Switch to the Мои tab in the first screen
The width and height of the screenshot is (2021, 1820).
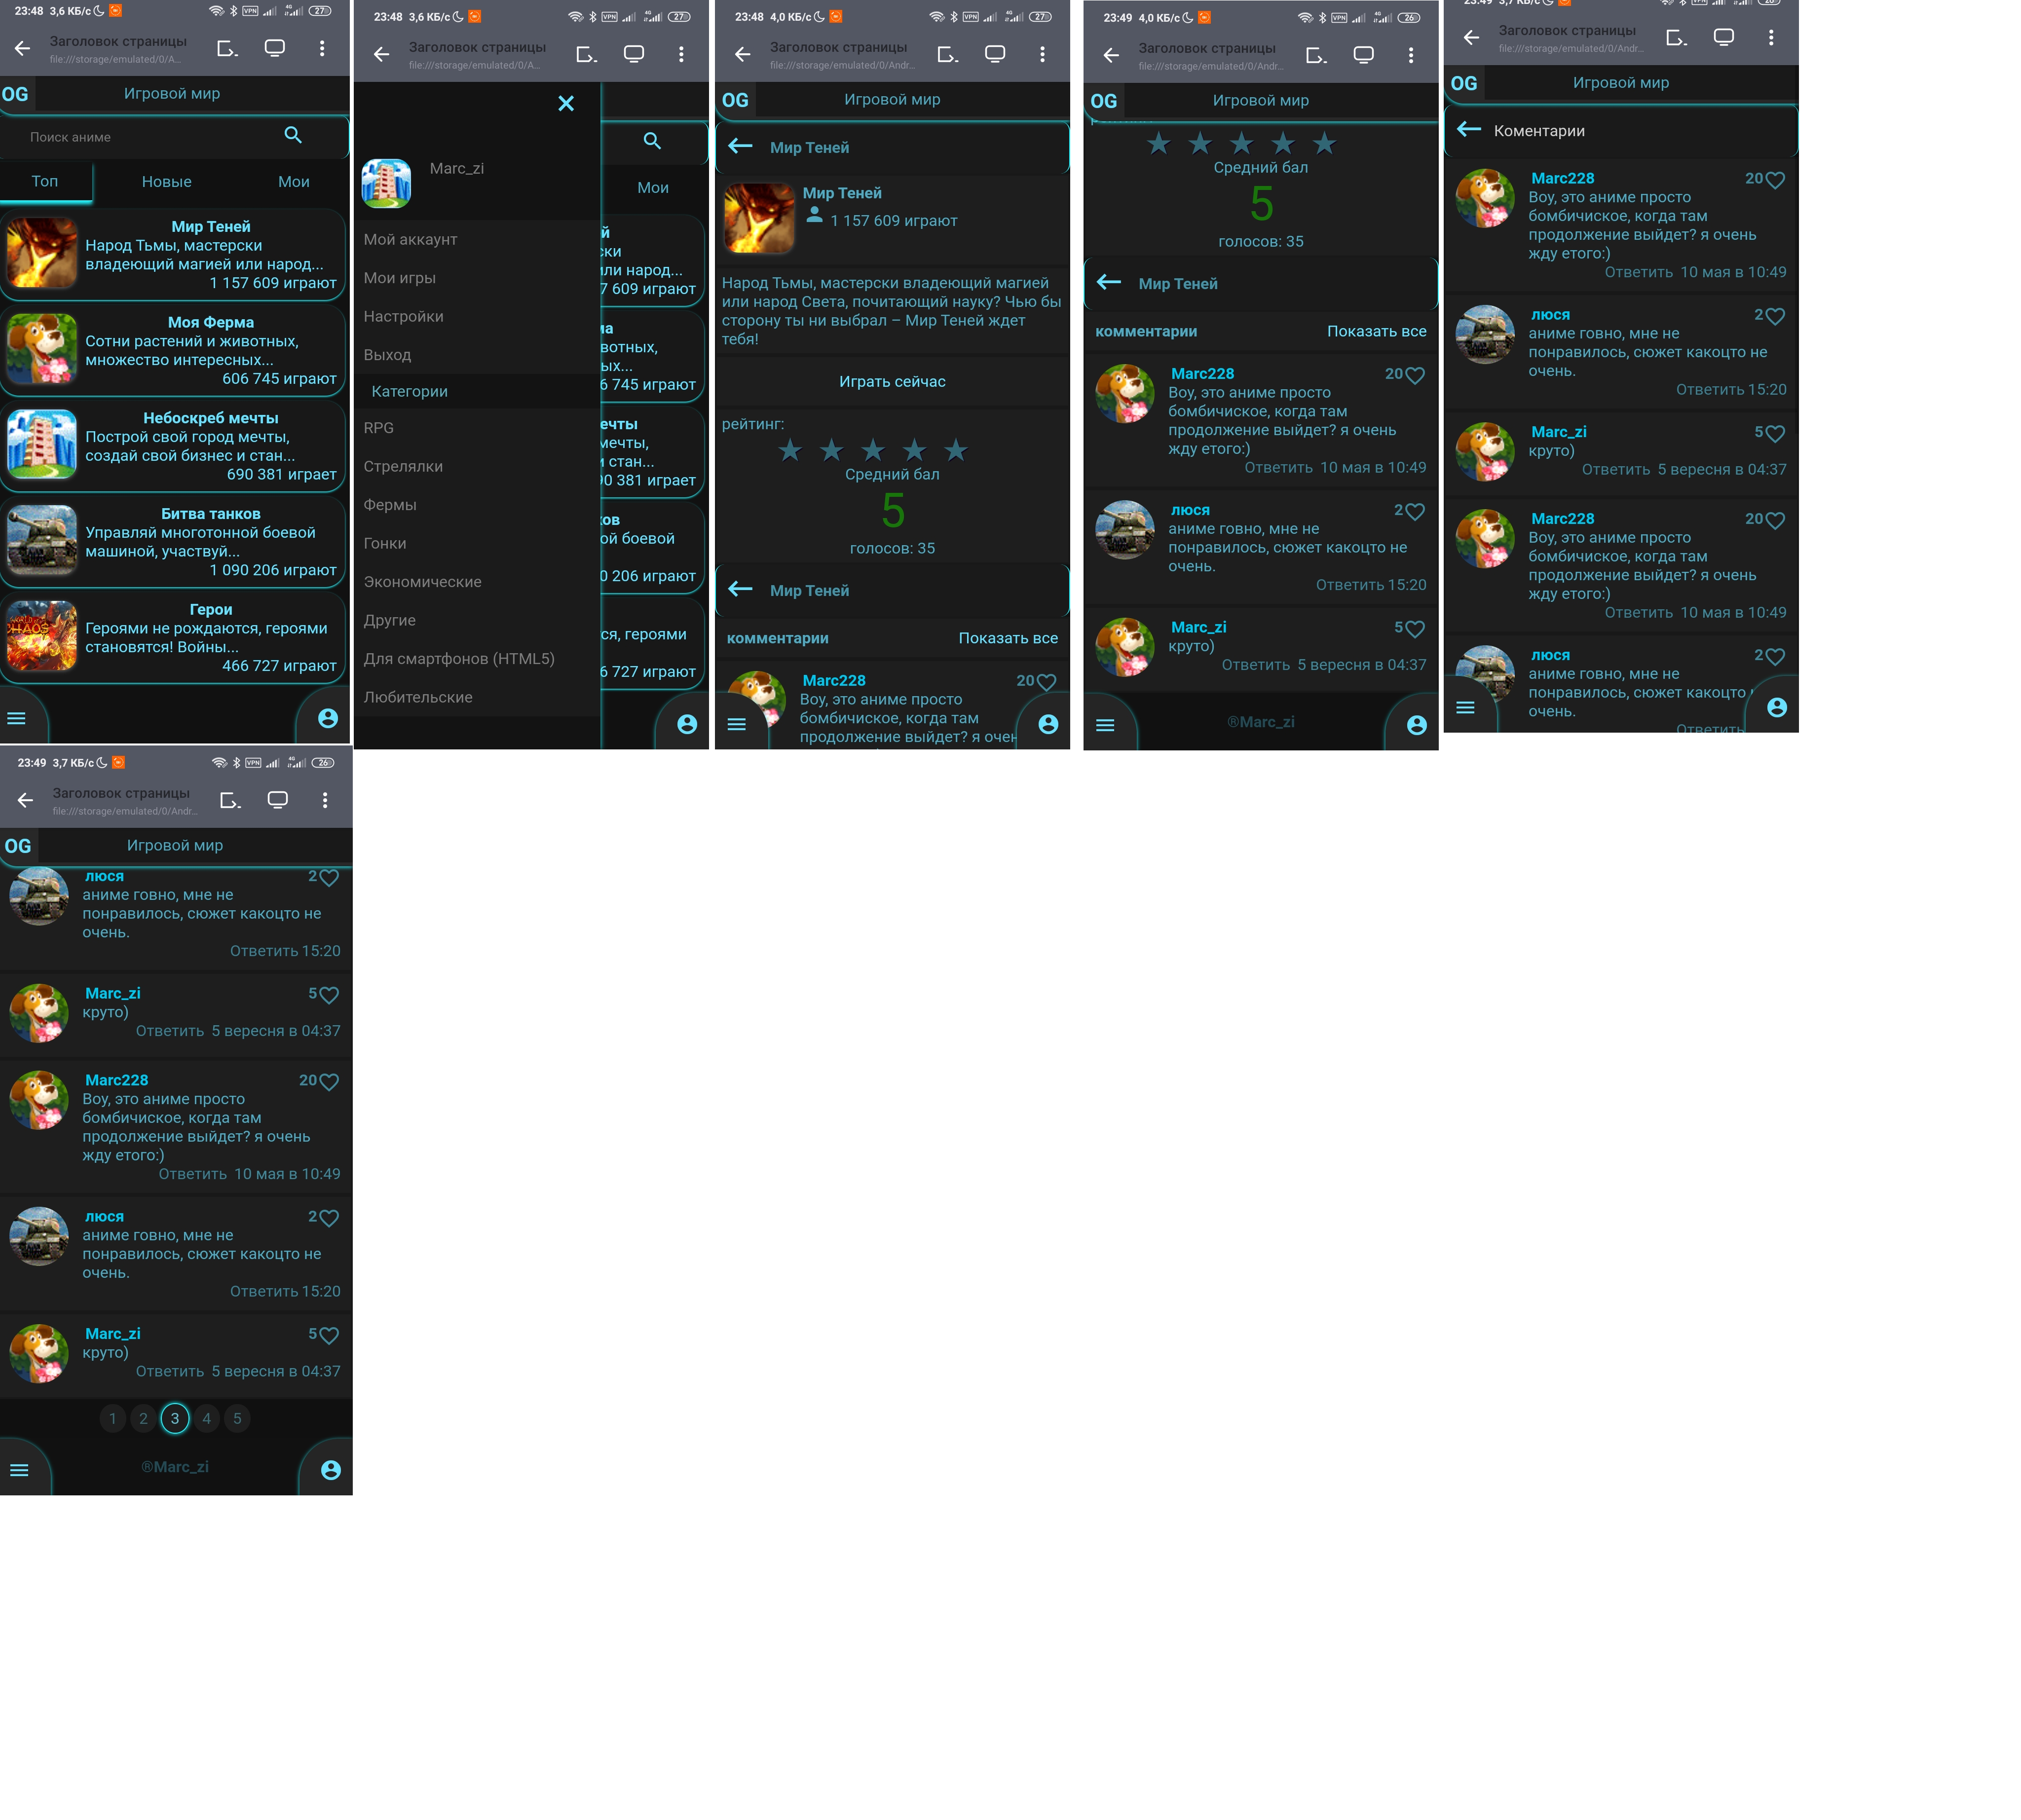(293, 182)
